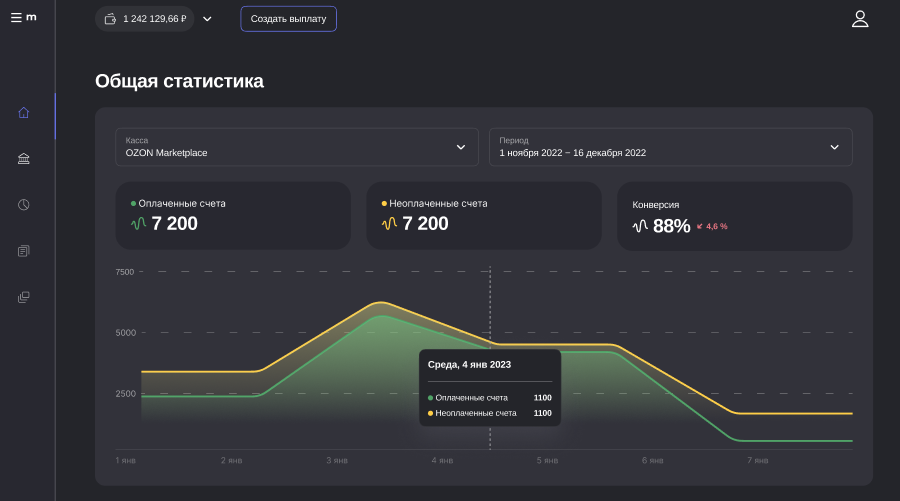
Task: Click the 1 242 129,66 ₽ balance
Action: tap(155, 19)
